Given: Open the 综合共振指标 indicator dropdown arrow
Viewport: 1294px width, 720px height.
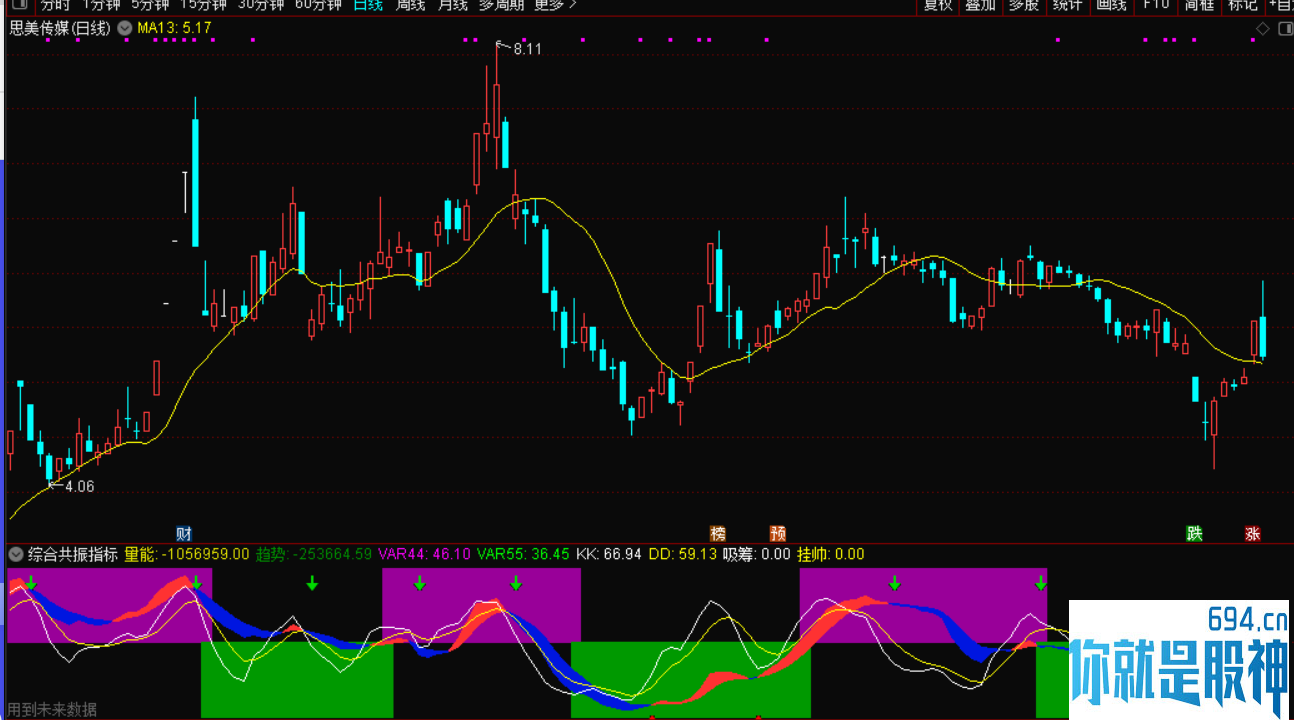Looking at the screenshot, I should pos(15,554).
